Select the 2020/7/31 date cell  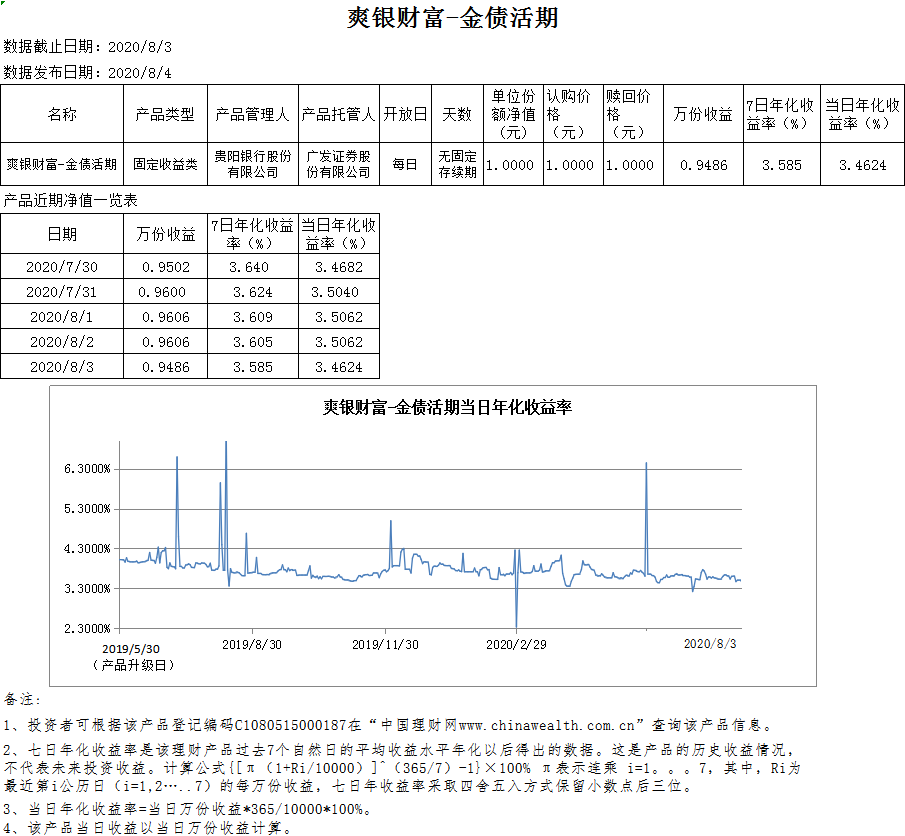coord(62,292)
